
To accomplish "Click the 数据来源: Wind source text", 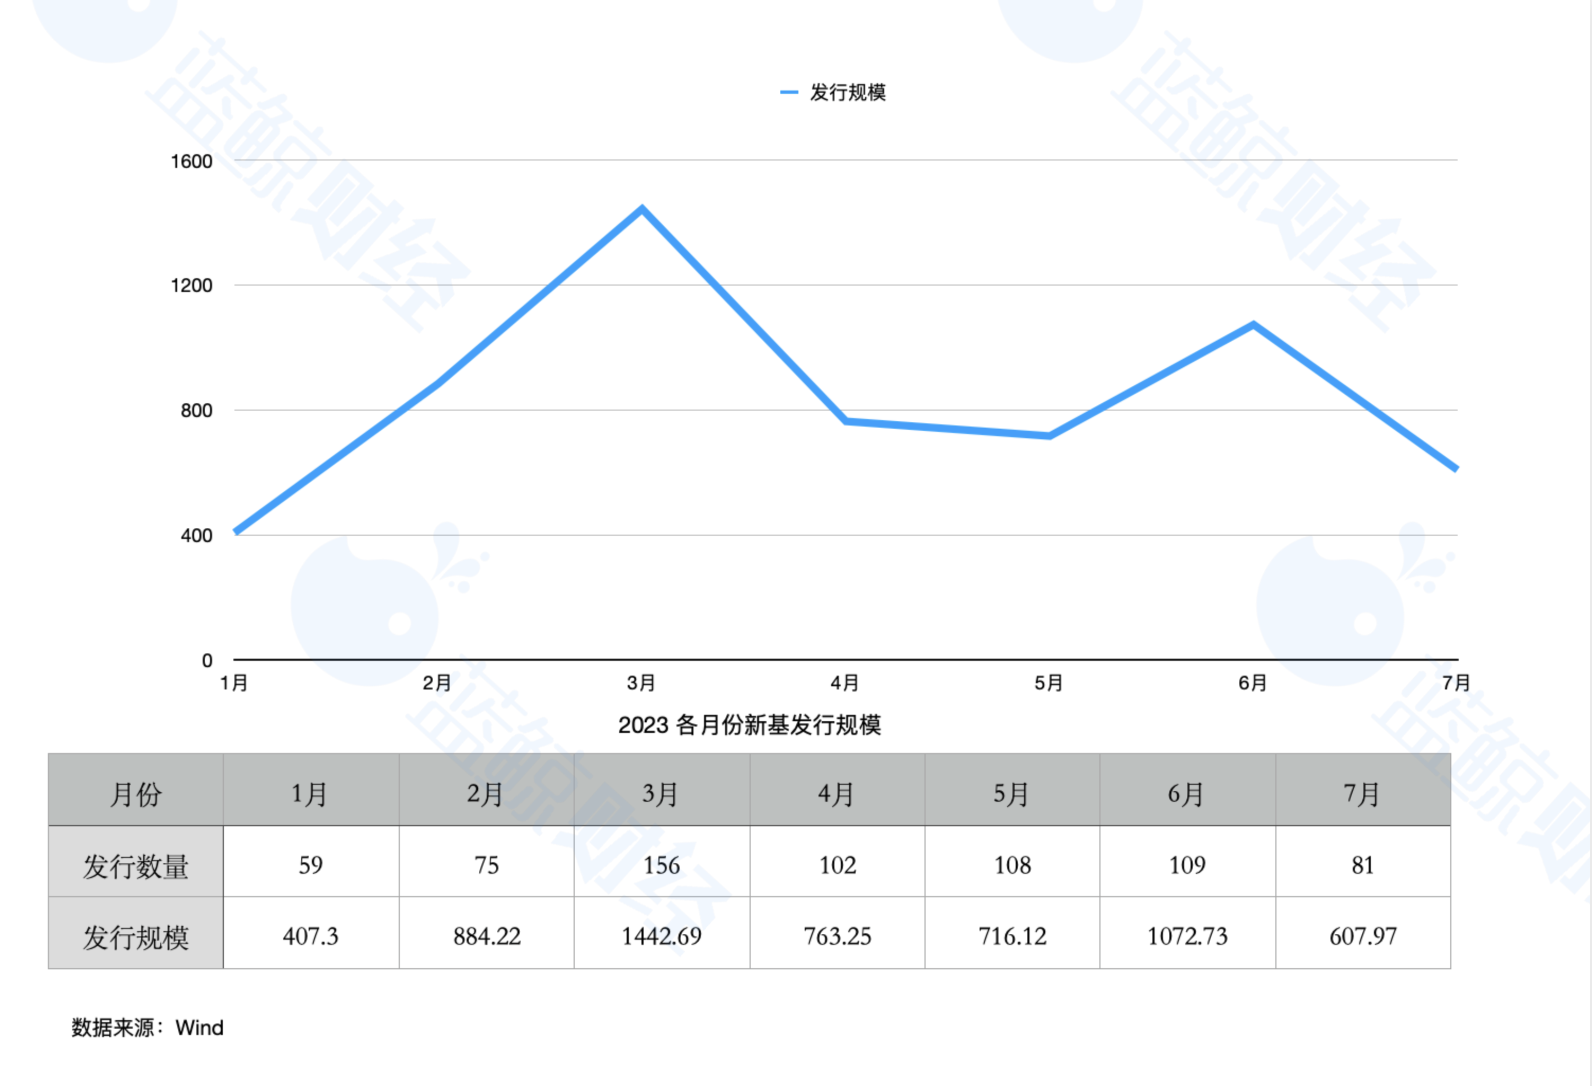I will [147, 1028].
